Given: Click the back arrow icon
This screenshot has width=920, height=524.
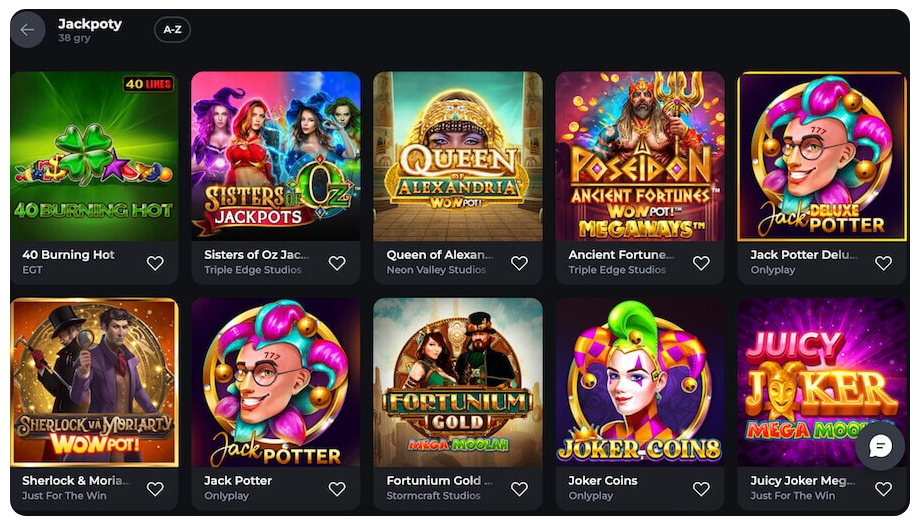Looking at the screenshot, I should 27,30.
